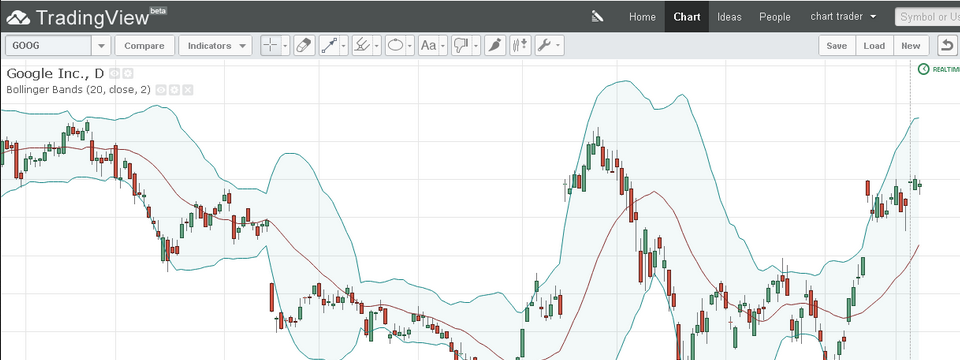The image size is (960, 360).
Task: Select the thumbs-down prediction tool
Action: 462,46
